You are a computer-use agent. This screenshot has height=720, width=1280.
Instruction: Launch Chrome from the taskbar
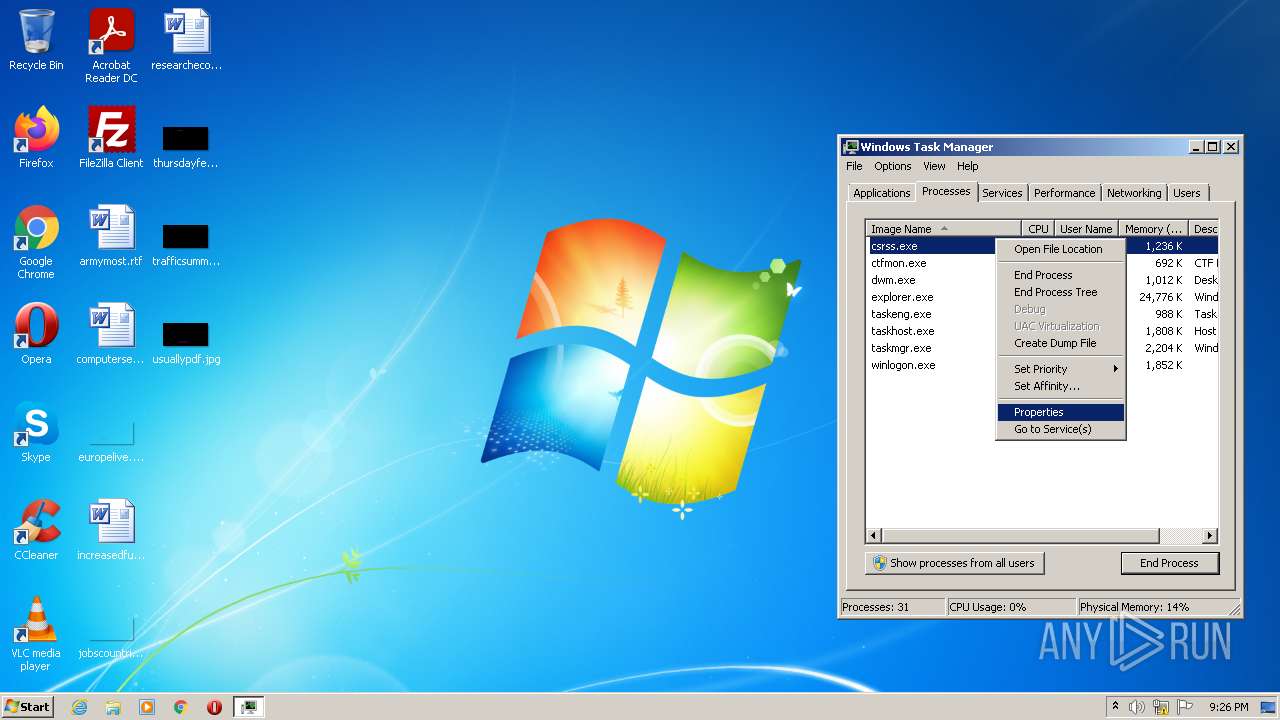point(181,707)
